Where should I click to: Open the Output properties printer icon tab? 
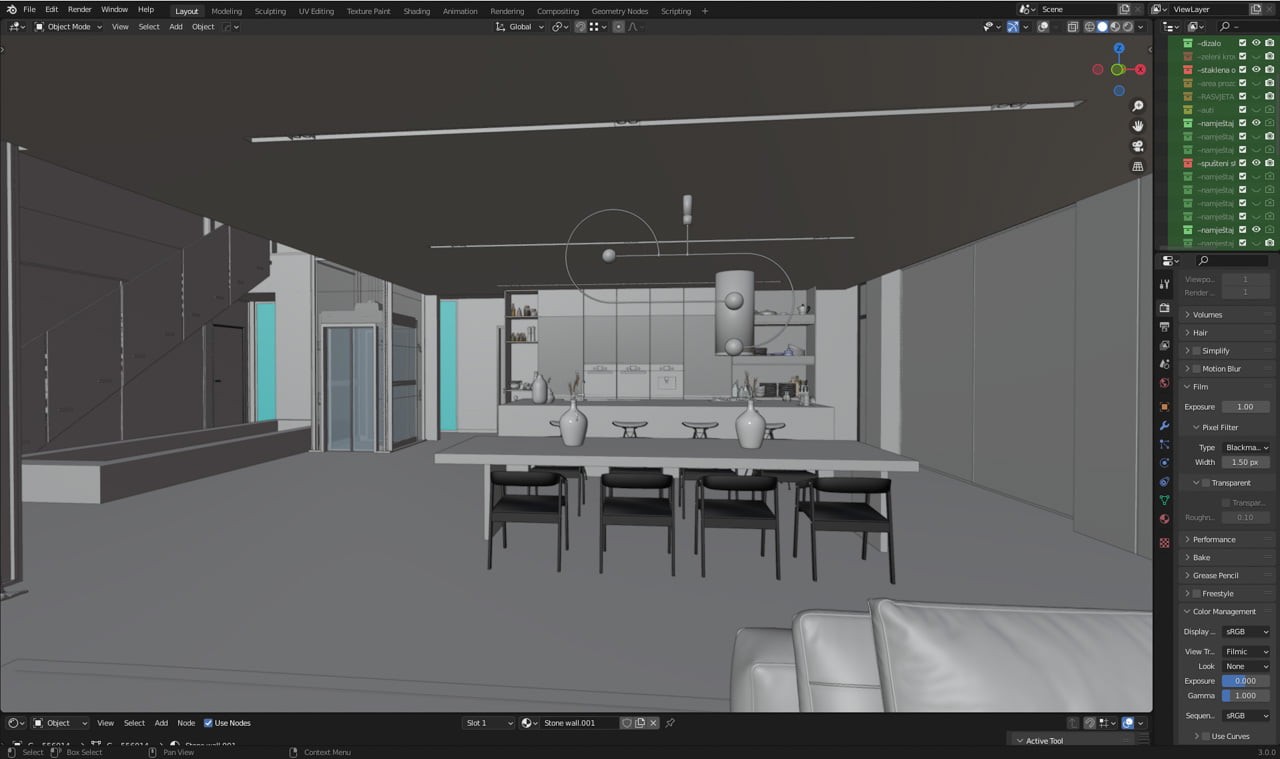point(1164,327)
